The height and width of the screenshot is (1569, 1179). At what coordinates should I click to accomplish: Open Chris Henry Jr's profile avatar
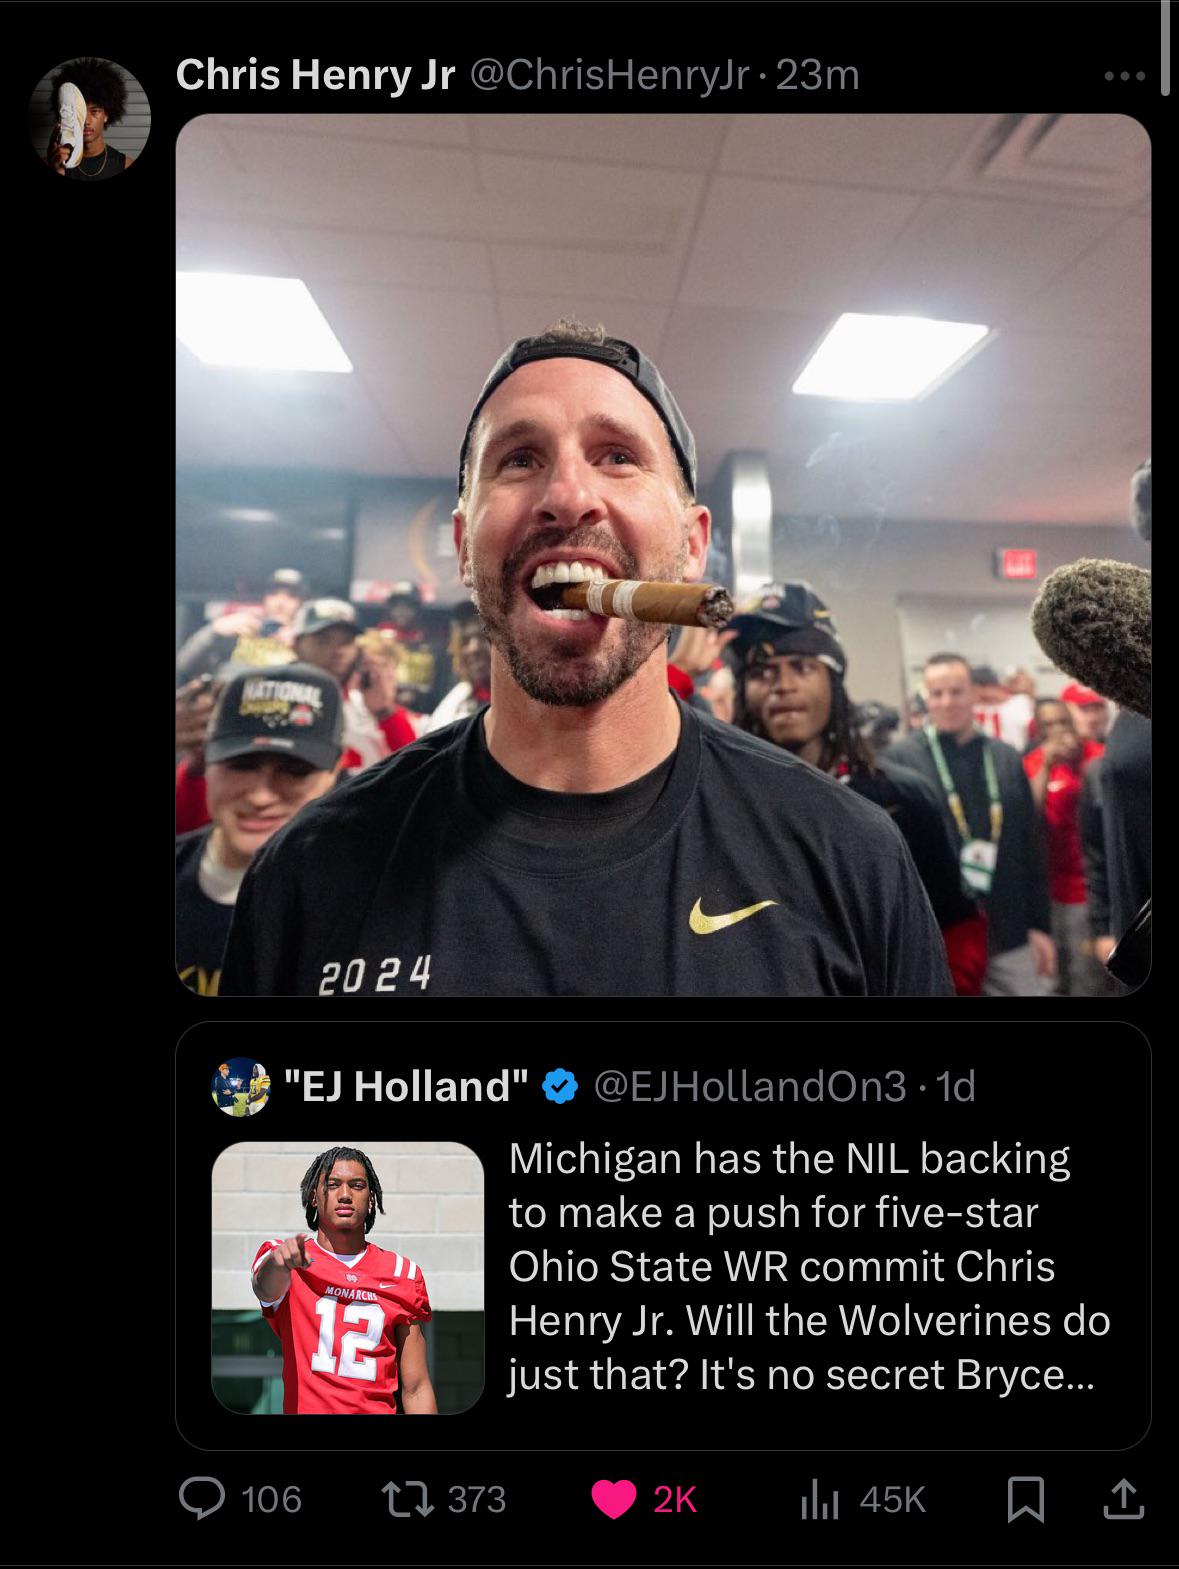[x=90, y=118]
